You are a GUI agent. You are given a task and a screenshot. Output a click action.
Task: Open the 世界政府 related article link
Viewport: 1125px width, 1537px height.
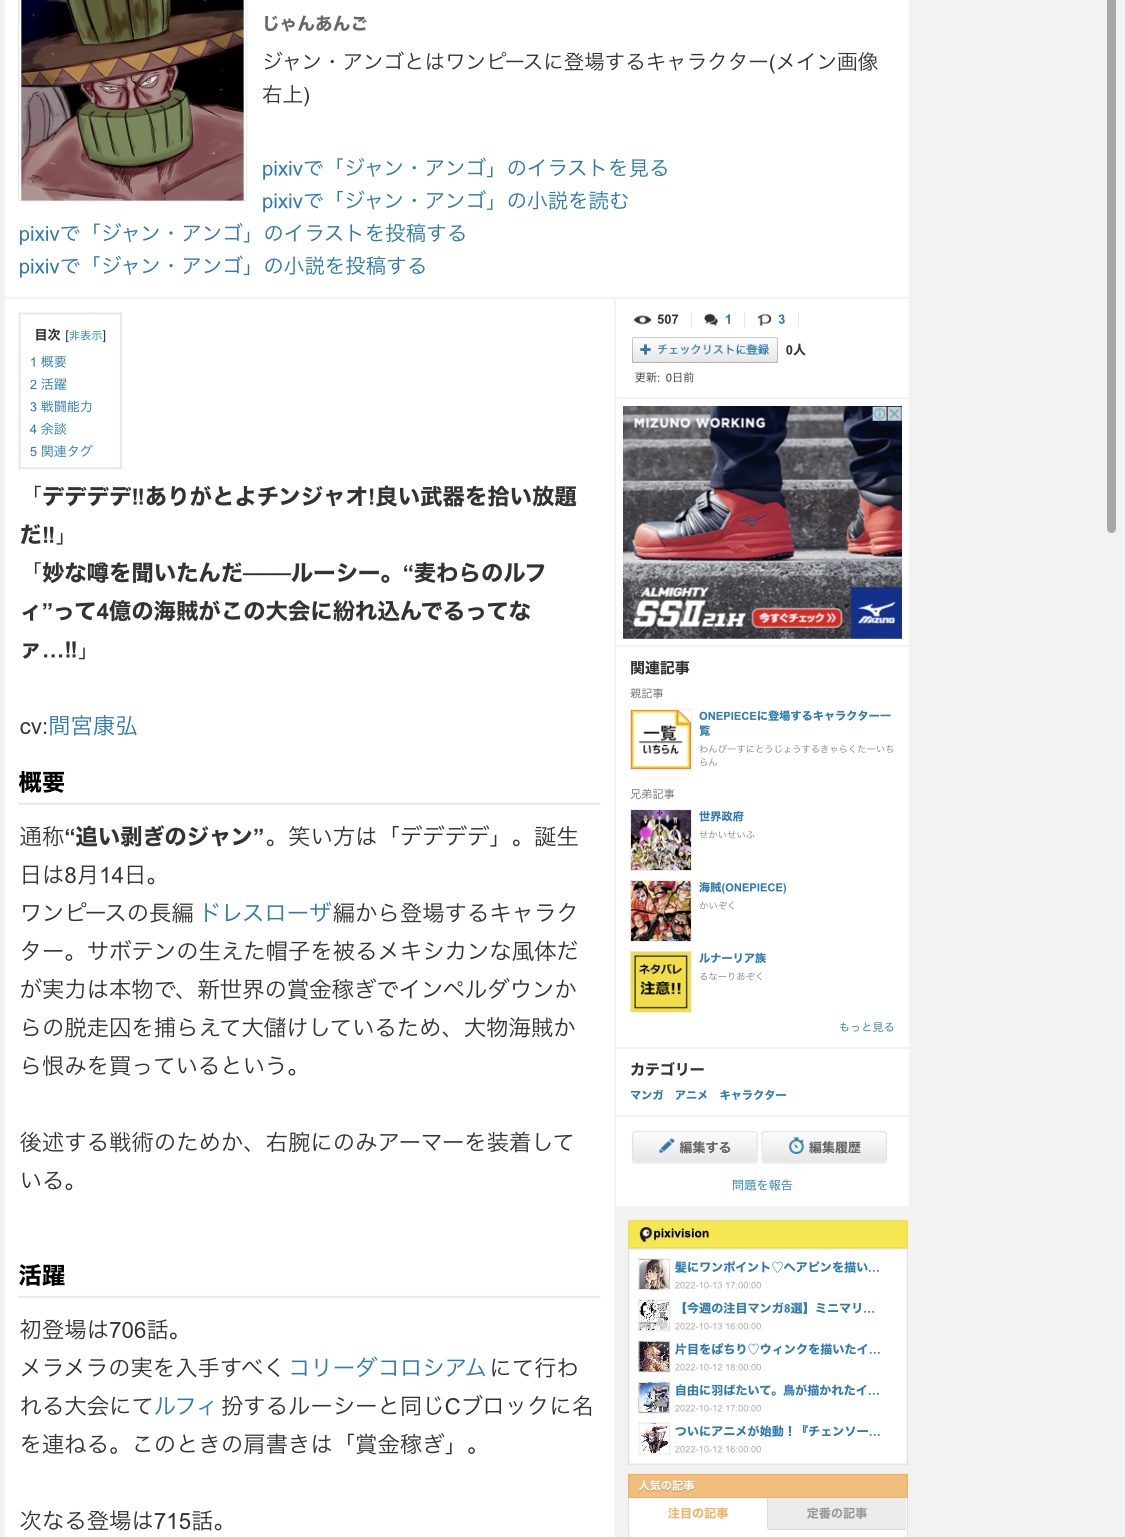point(721,817)
